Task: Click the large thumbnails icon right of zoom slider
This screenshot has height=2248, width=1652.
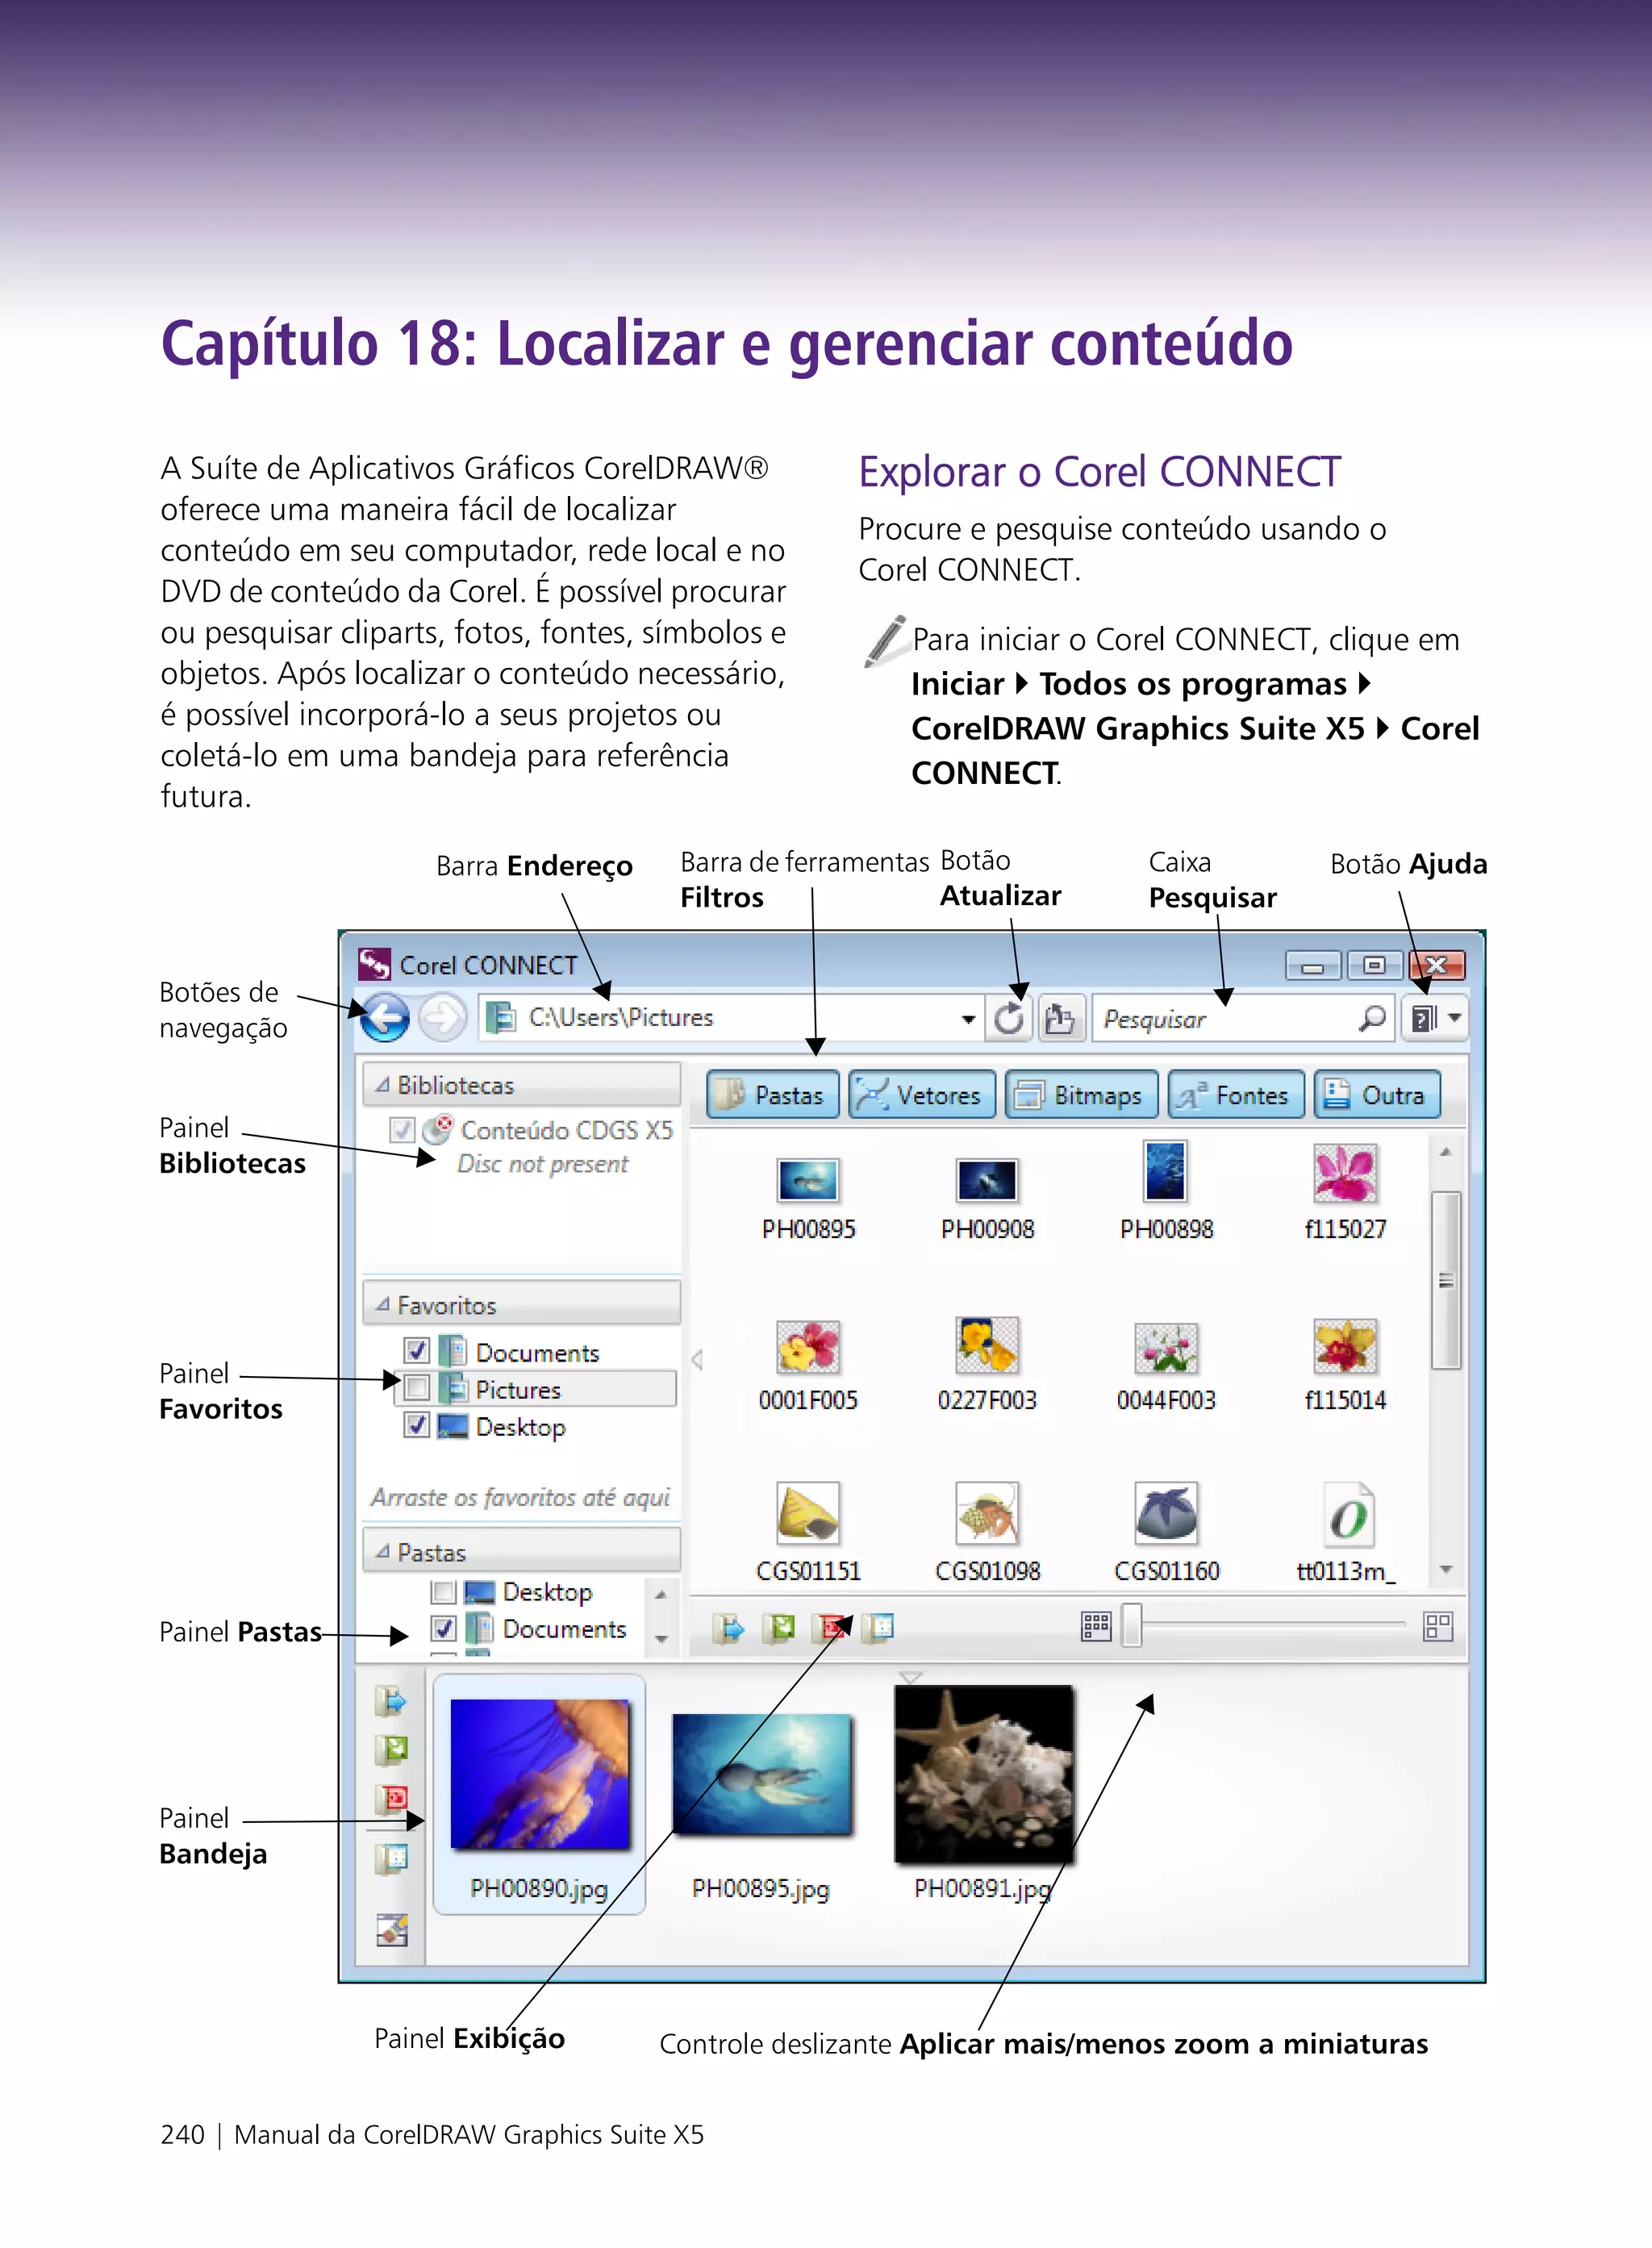Action: pyautogui.click(x=1438, y=1627)
